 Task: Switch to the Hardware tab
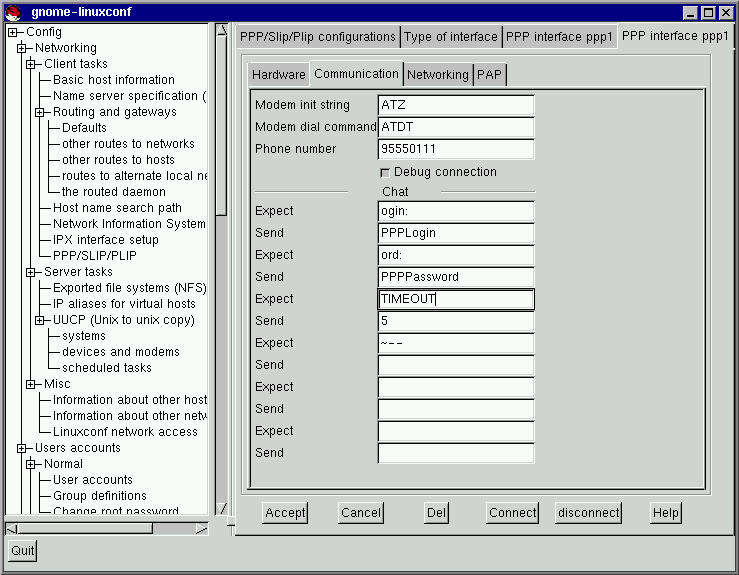278,75
